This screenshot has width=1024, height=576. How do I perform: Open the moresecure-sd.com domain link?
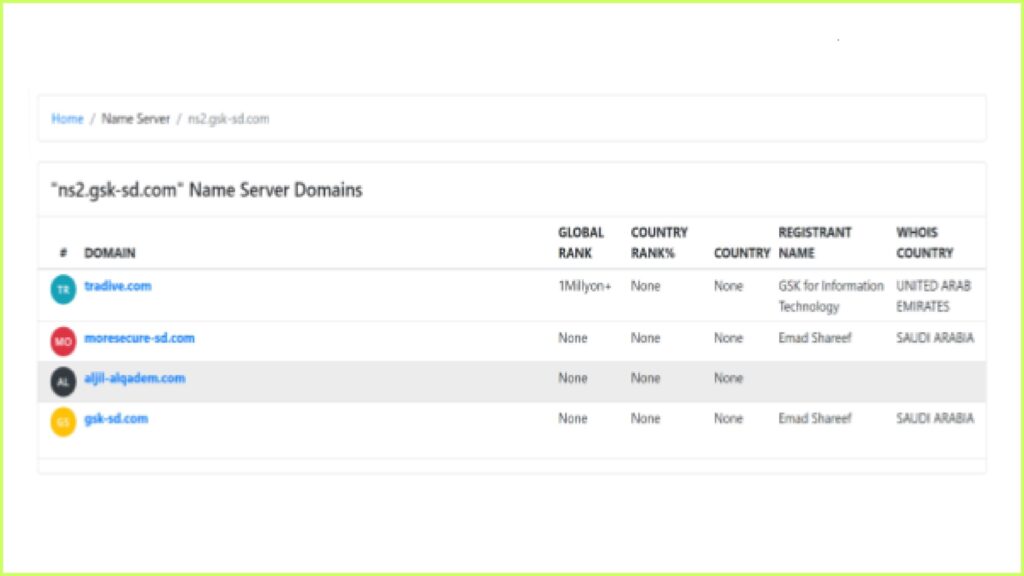point(139,338)
